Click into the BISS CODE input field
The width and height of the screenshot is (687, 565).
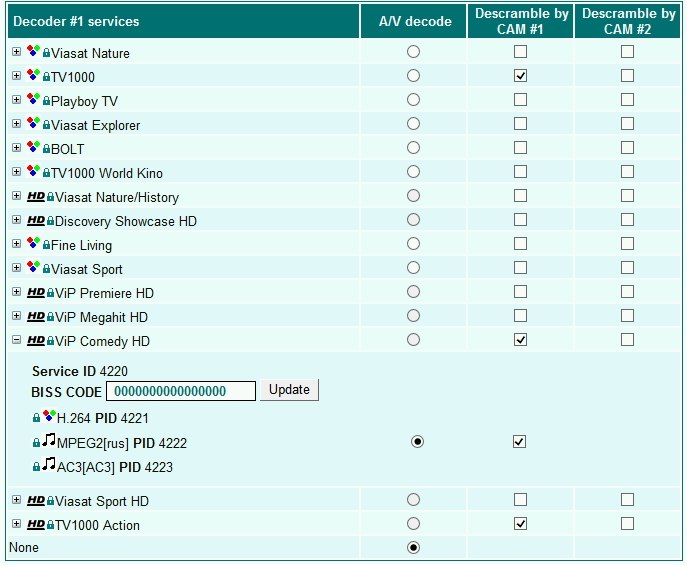click(181, 391)
